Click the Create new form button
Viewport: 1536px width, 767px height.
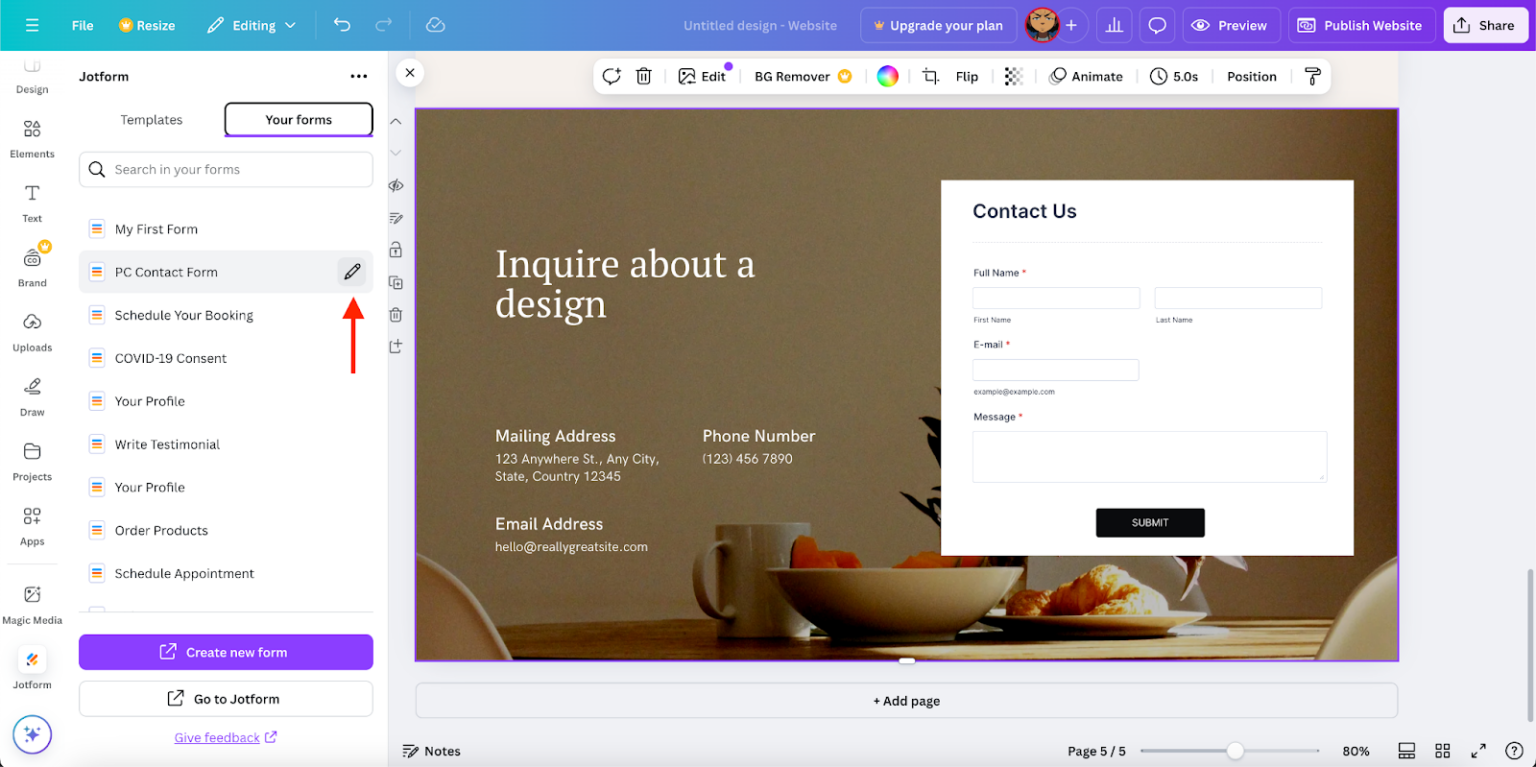225,652
